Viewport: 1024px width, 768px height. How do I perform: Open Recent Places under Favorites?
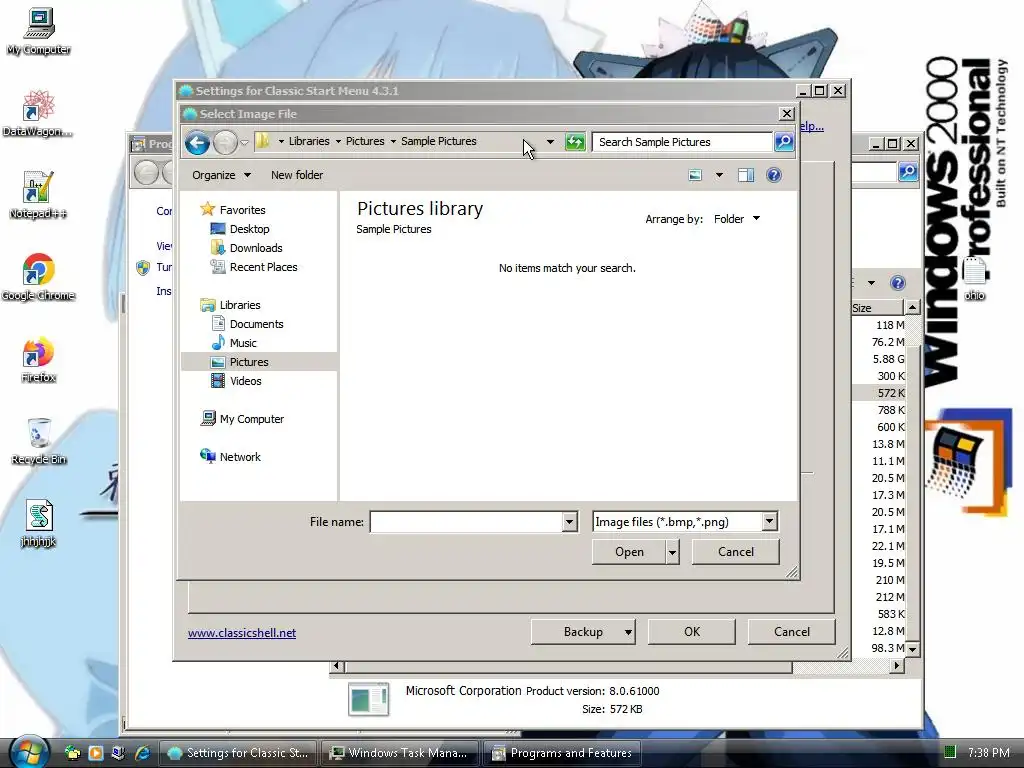pyautogui.click(x=263, y=266)
